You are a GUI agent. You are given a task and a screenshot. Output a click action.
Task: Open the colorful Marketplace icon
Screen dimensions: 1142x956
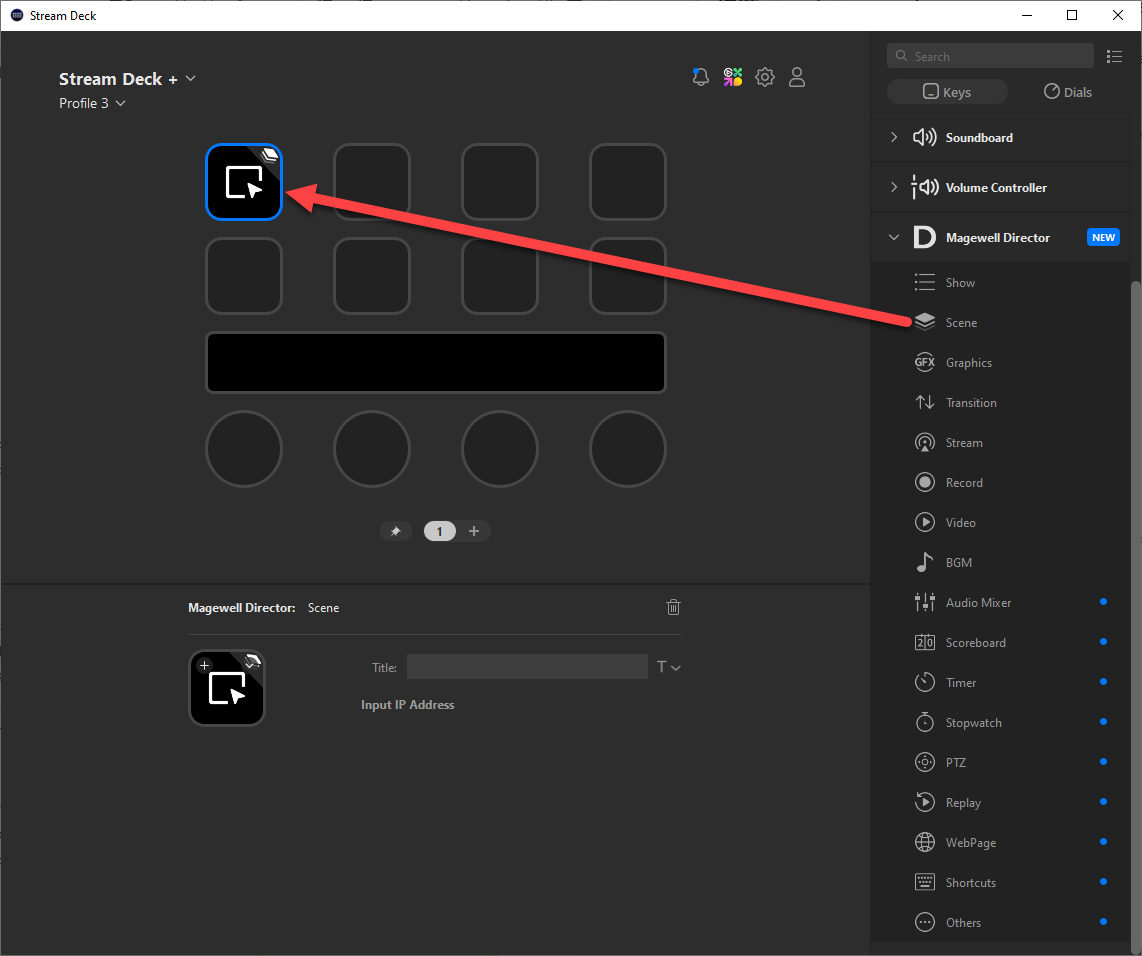click(733, 76)
